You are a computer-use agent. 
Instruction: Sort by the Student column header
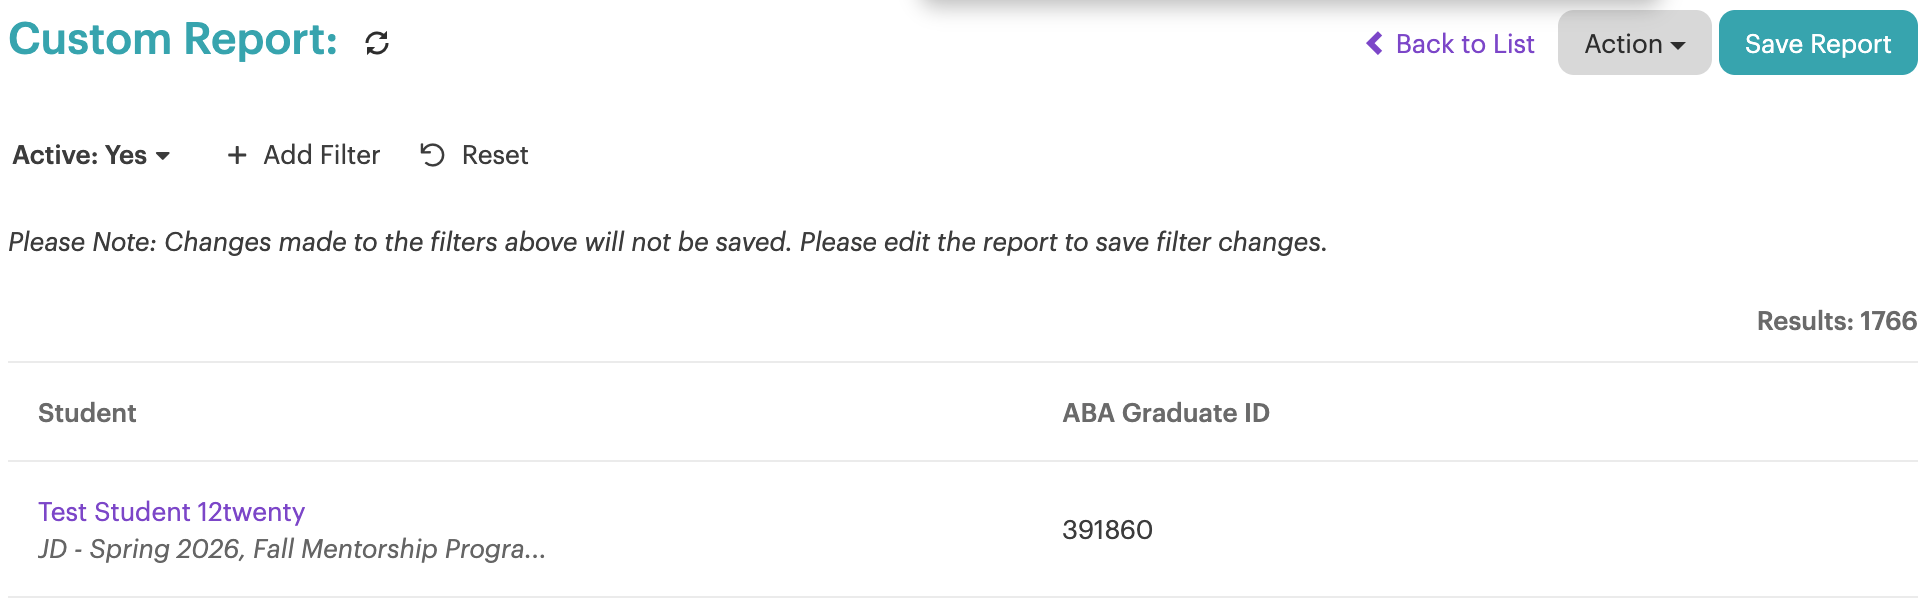[87, 413]
